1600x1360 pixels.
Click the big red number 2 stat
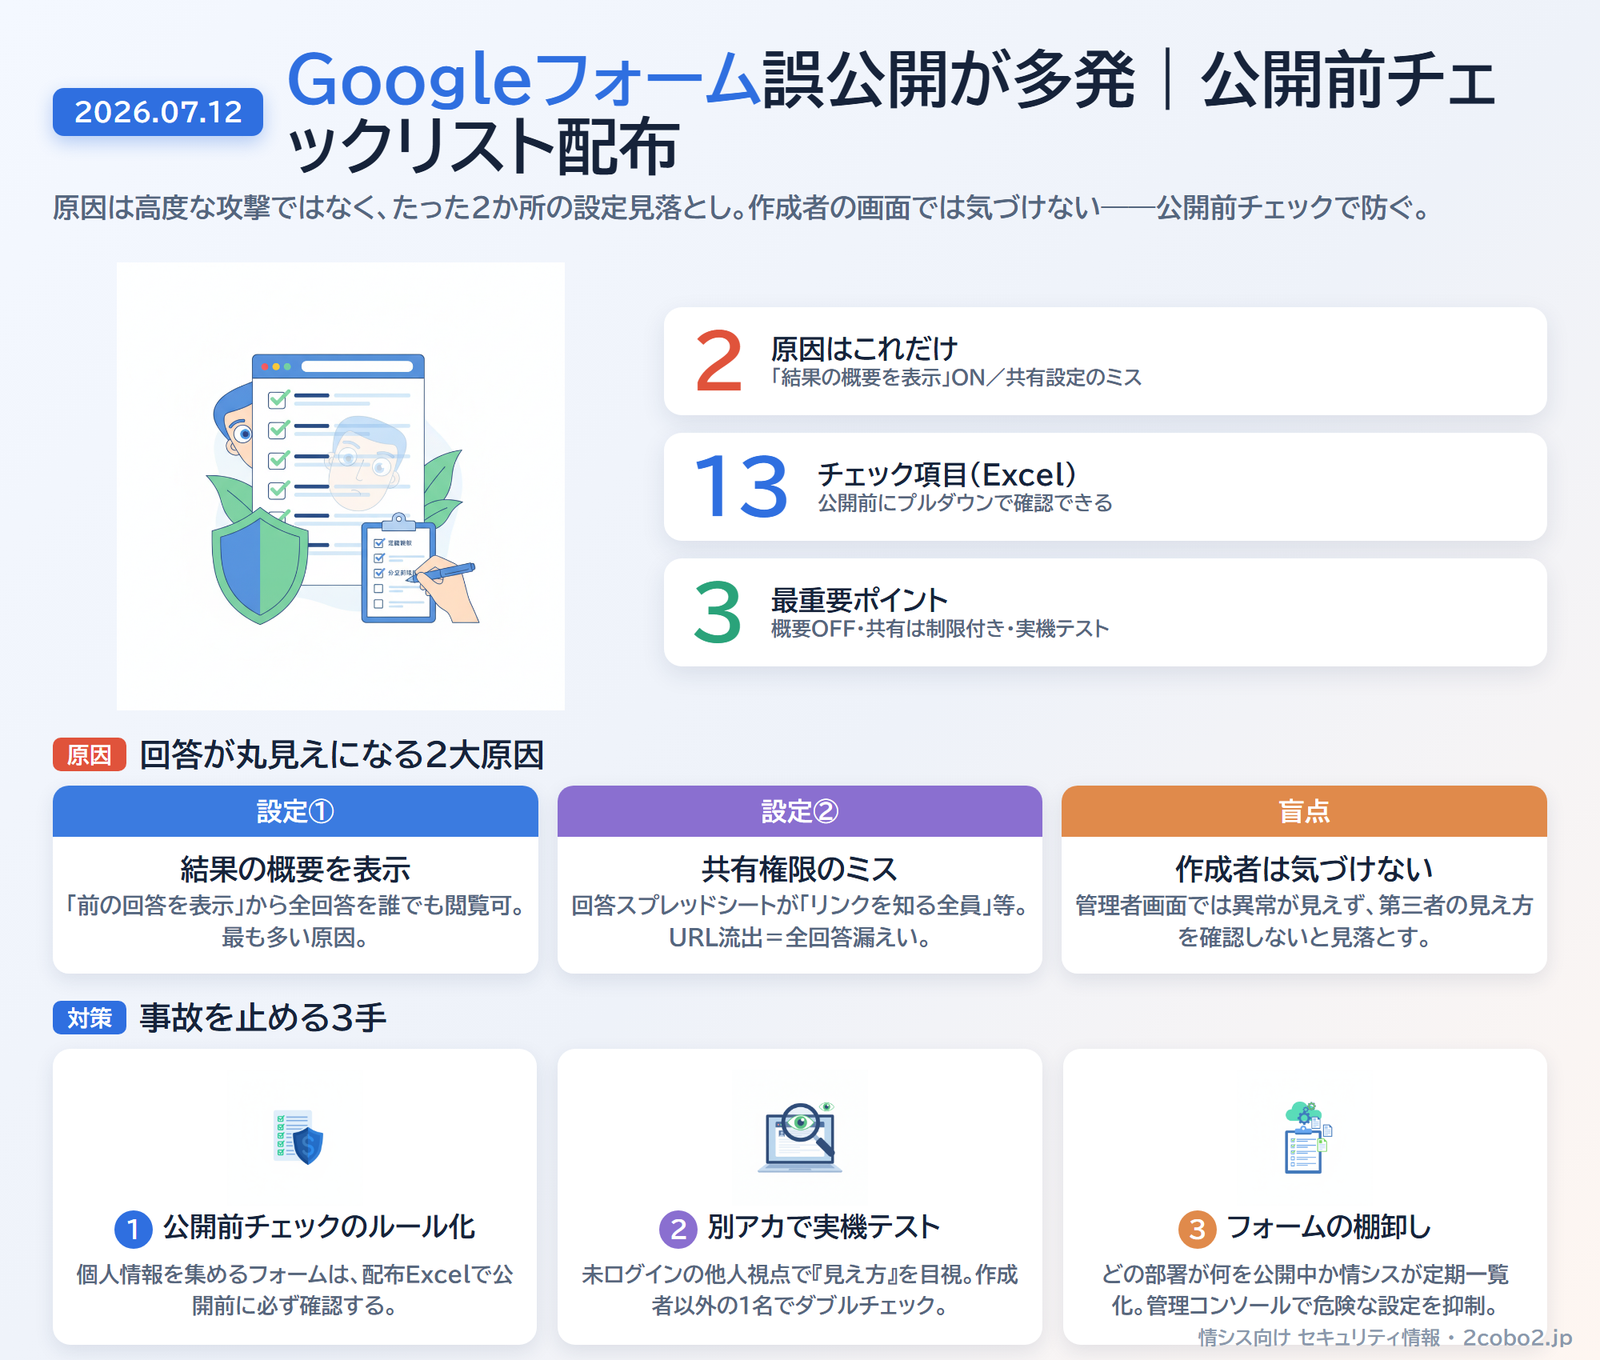point(719,361)
